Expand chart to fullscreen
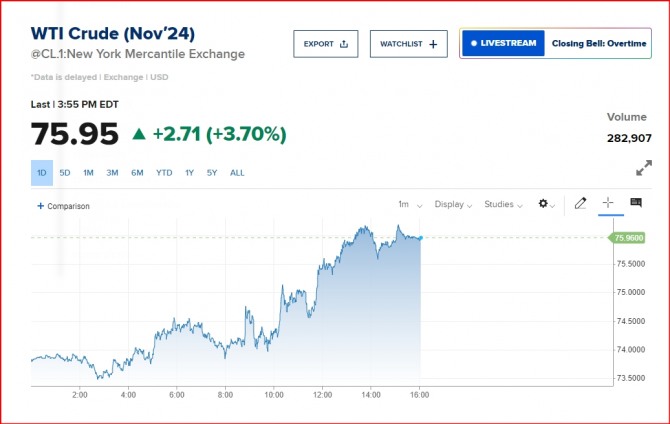670x424 pixels. (644, 168)
